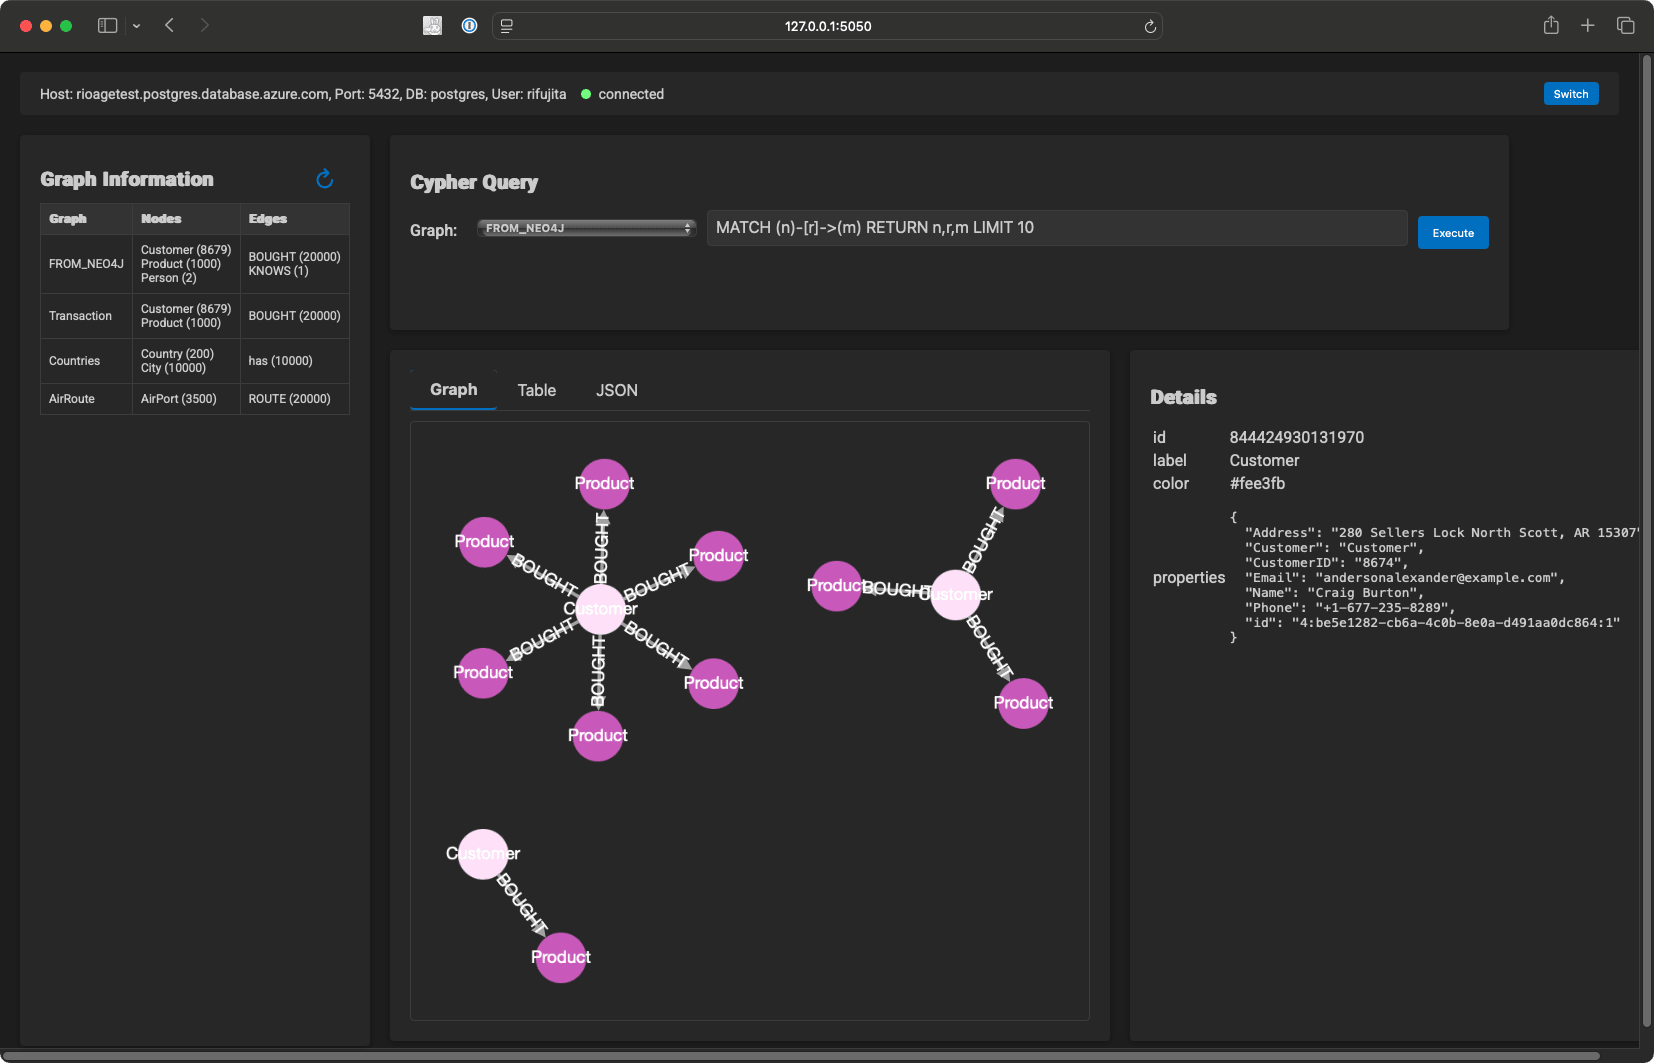The image size is (1654, 1063).
Task: Refresh the Graph Information panel
Action: tap(325, 179)
